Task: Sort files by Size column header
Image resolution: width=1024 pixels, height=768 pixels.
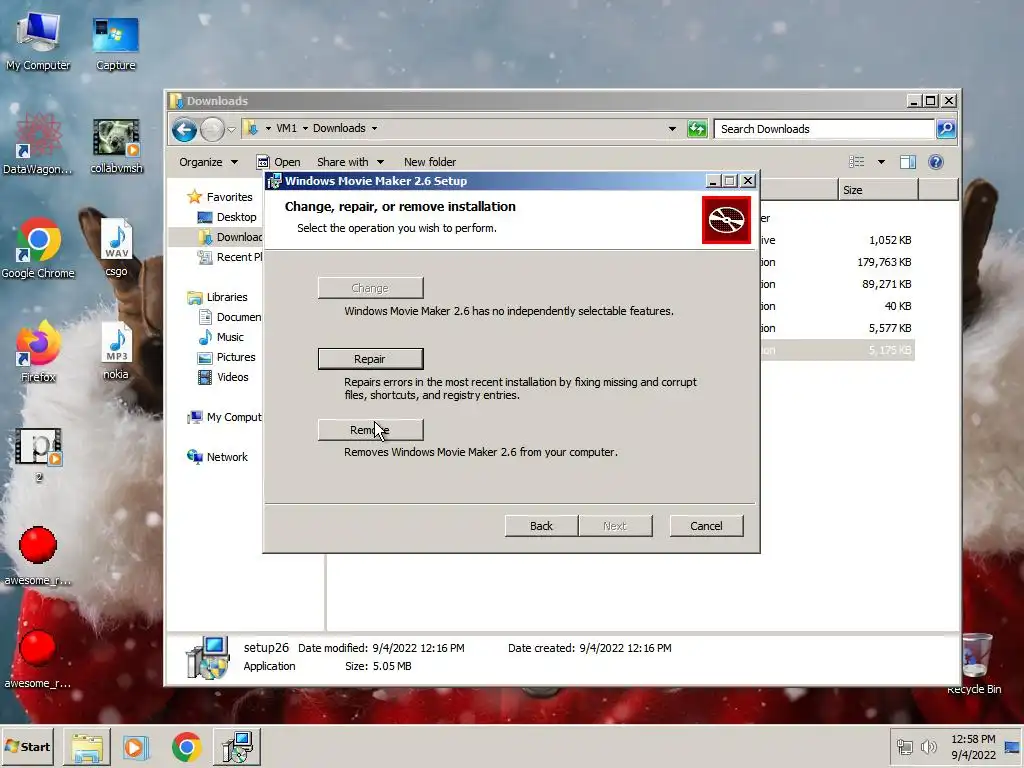Action: (x=878, y=190)
